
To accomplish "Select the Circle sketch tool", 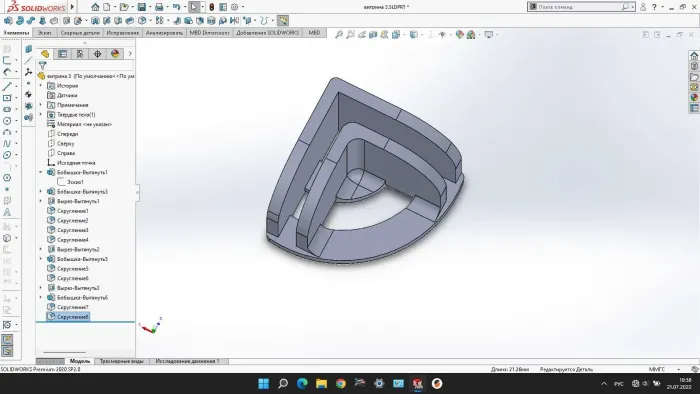I will pos(7,121).
